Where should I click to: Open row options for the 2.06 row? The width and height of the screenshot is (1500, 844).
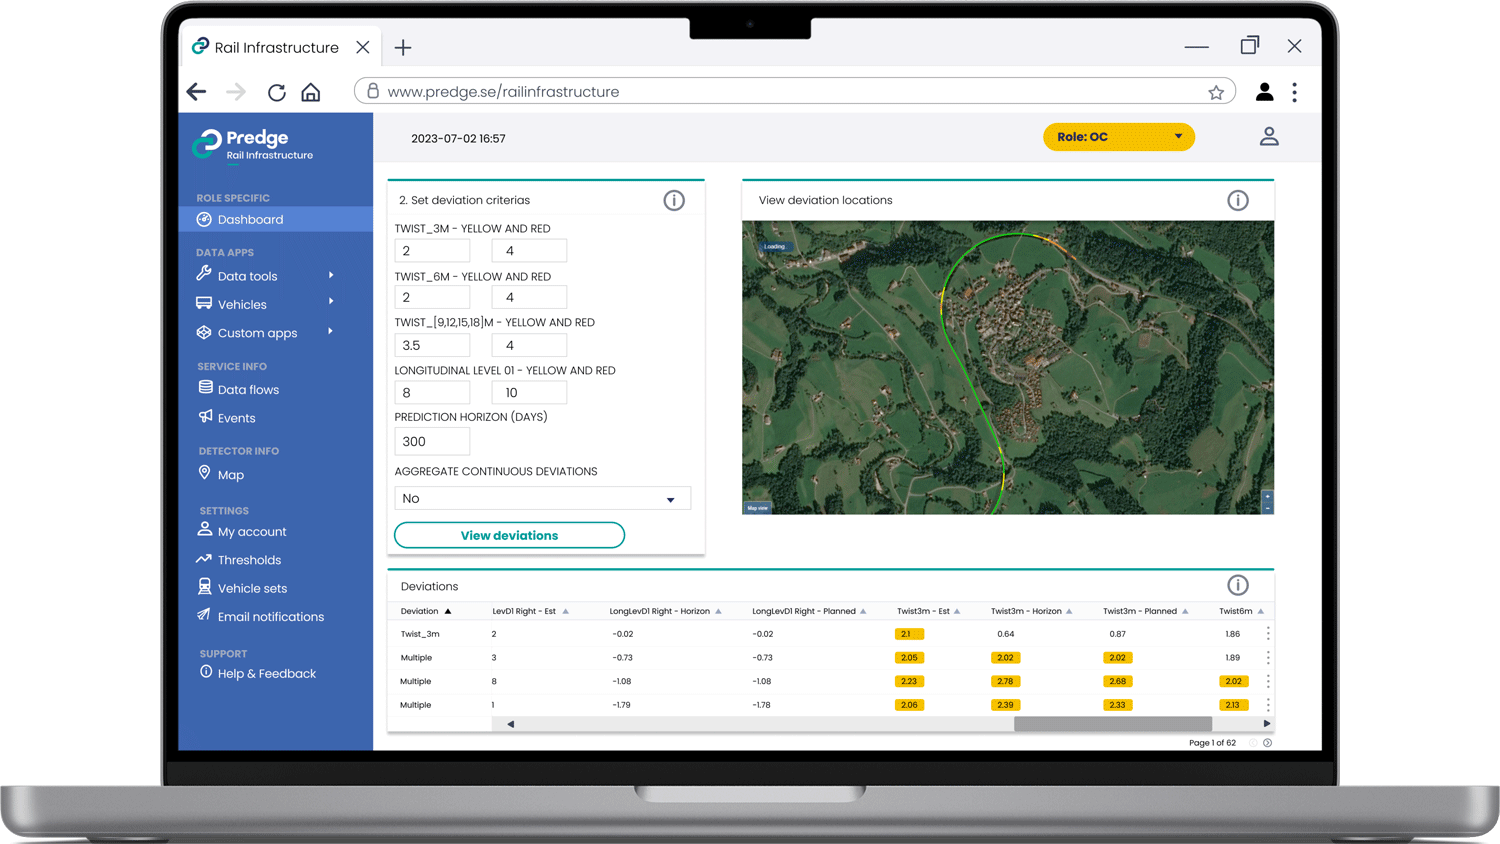coord(1268,705)
